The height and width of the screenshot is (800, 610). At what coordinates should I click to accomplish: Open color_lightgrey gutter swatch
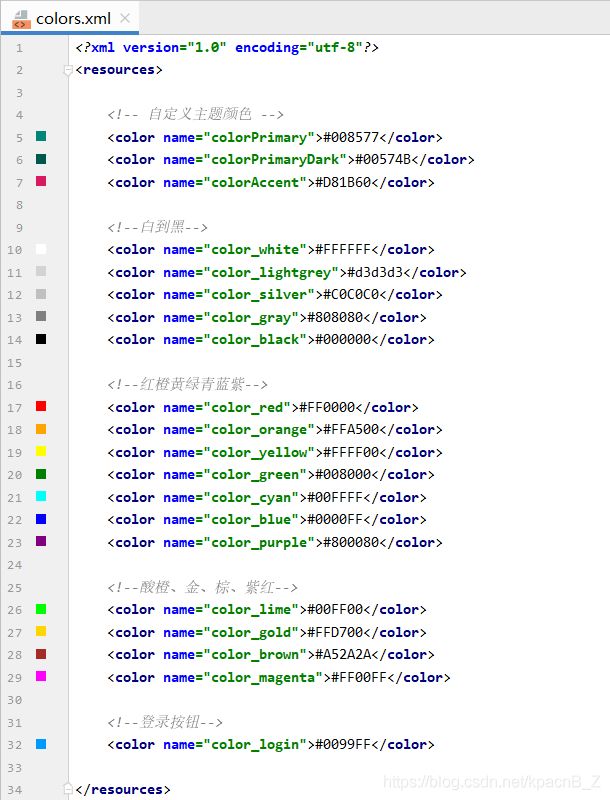coord(41,271)
